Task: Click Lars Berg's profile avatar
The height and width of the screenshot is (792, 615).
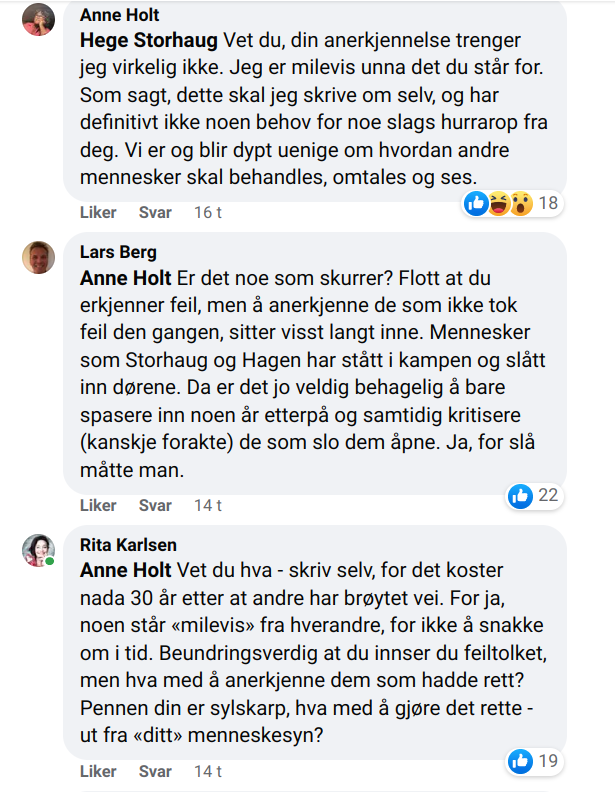Action: [x=38, y=256]
